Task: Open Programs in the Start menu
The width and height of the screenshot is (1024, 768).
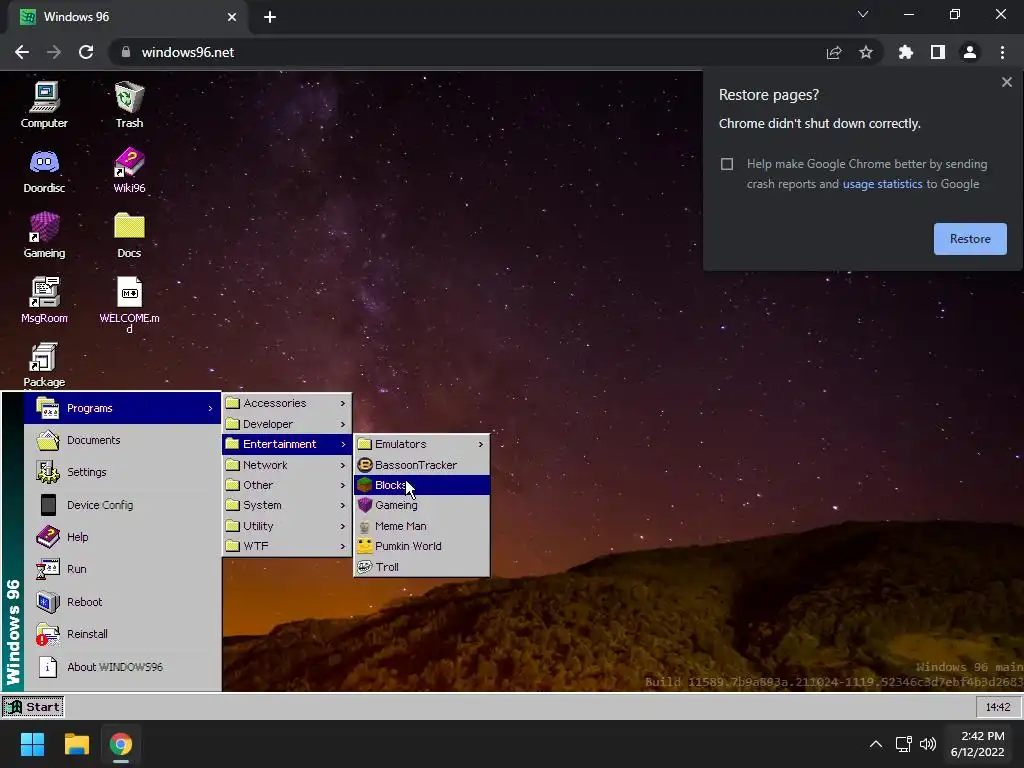Action: tap(123, 408)
